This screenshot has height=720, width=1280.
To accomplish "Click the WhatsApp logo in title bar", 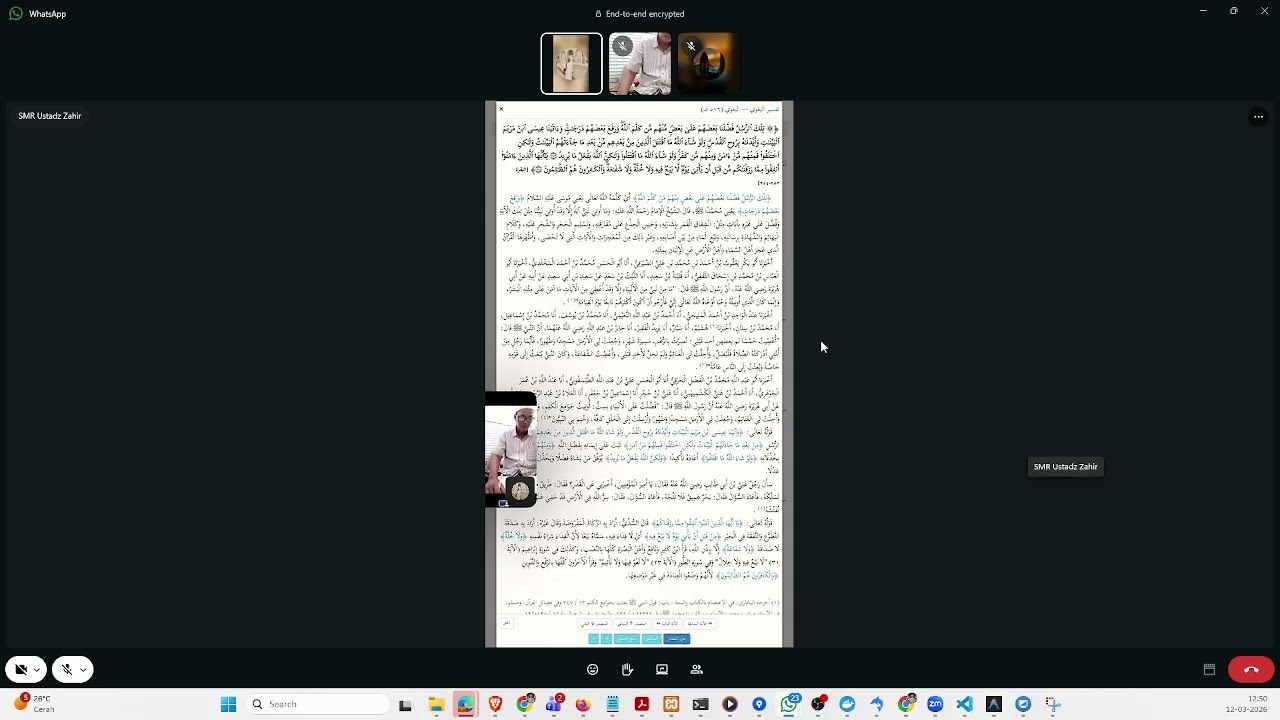I will click(x=15, y=14).
